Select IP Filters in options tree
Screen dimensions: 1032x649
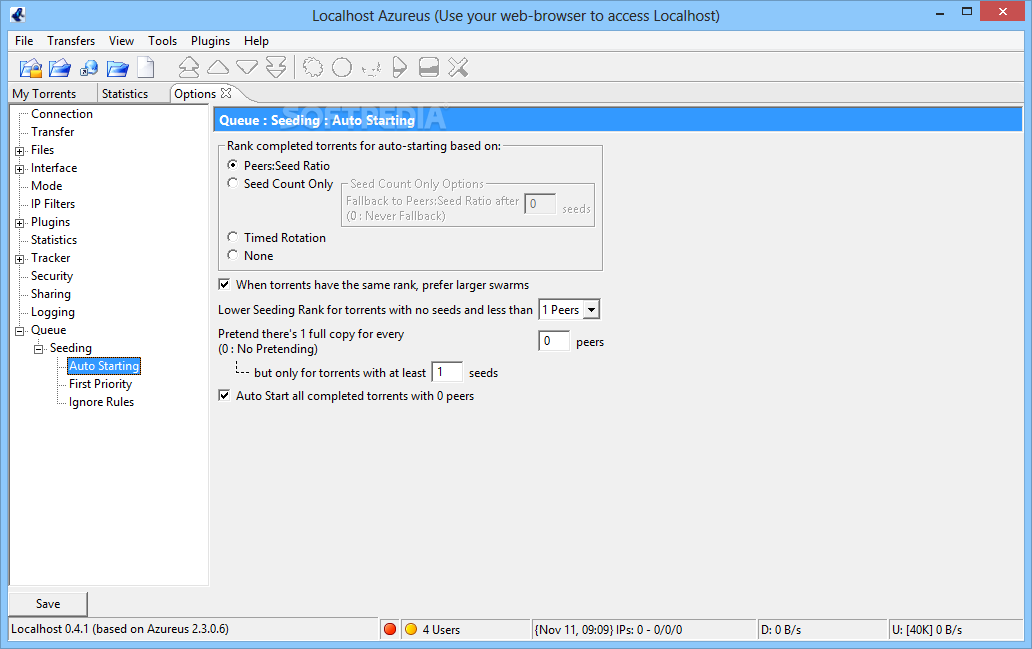pos(53,203)
